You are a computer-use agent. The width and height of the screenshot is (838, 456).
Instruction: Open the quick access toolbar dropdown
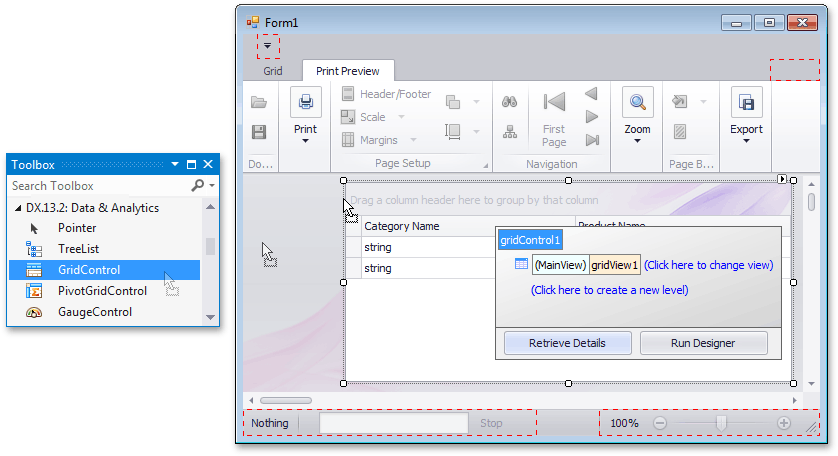tap(268, 46)
